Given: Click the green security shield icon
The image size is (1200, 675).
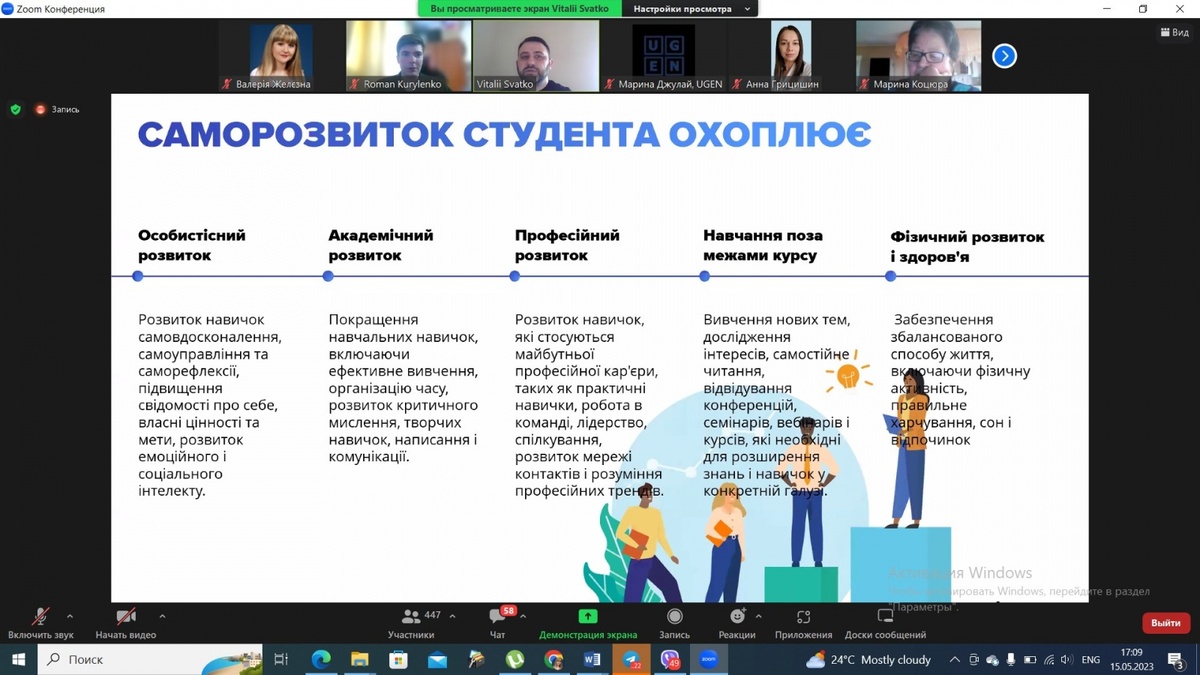Looking at the screenshot, I should pyautogui.click(x=15, y=109).
